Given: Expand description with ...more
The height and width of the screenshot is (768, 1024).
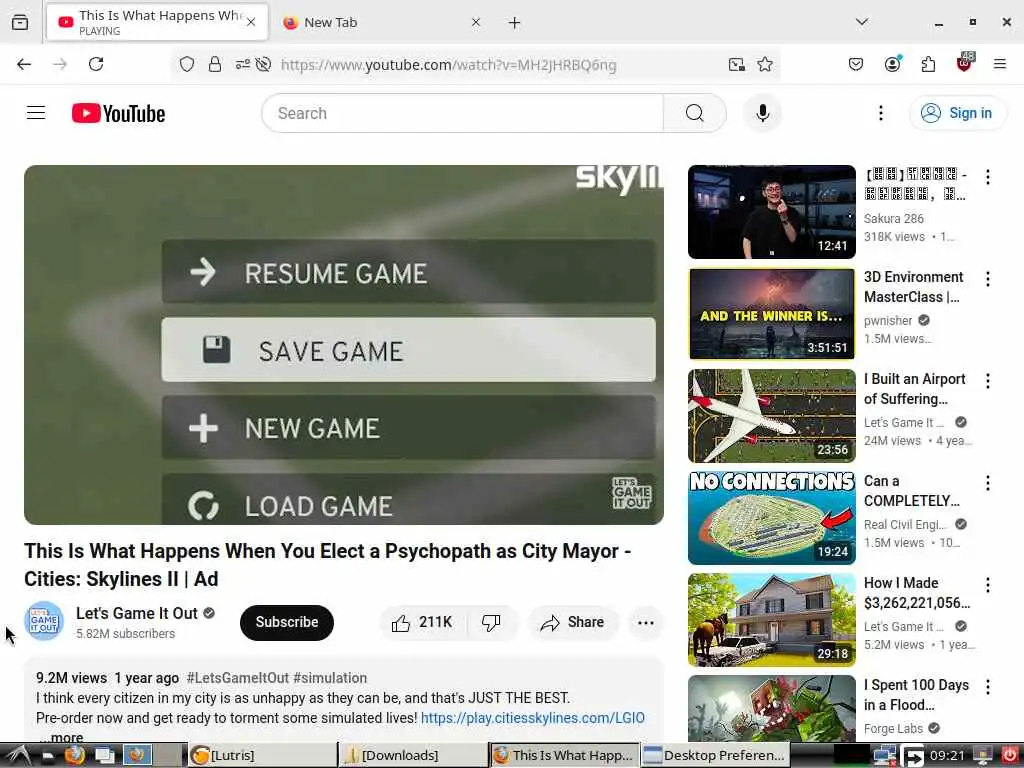Looking at the screenshot, I should pyautogui.click(x=62, y=737).
